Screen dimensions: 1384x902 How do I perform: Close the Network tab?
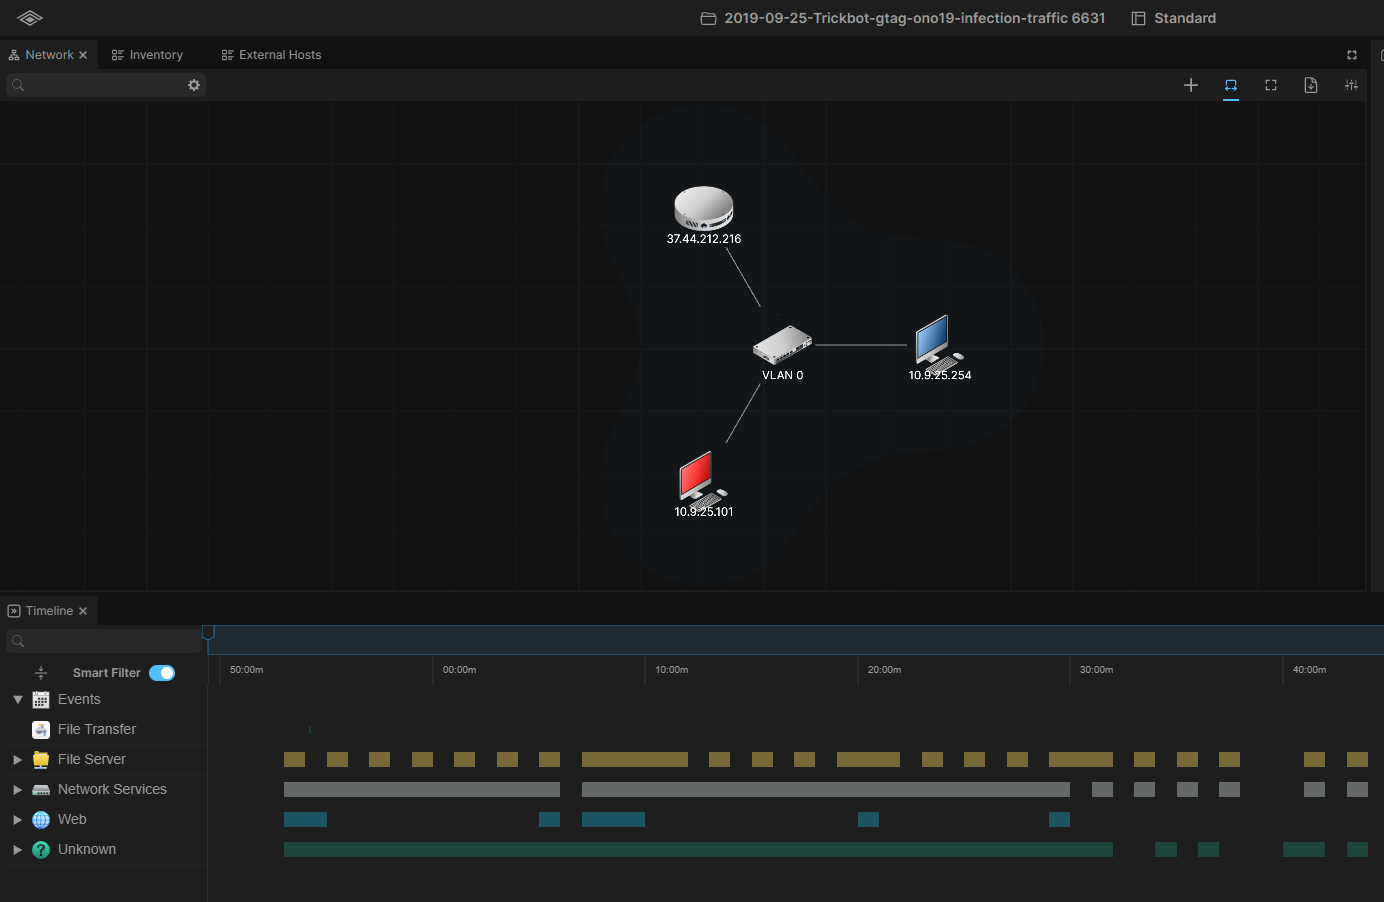click(x=83, y=55)
